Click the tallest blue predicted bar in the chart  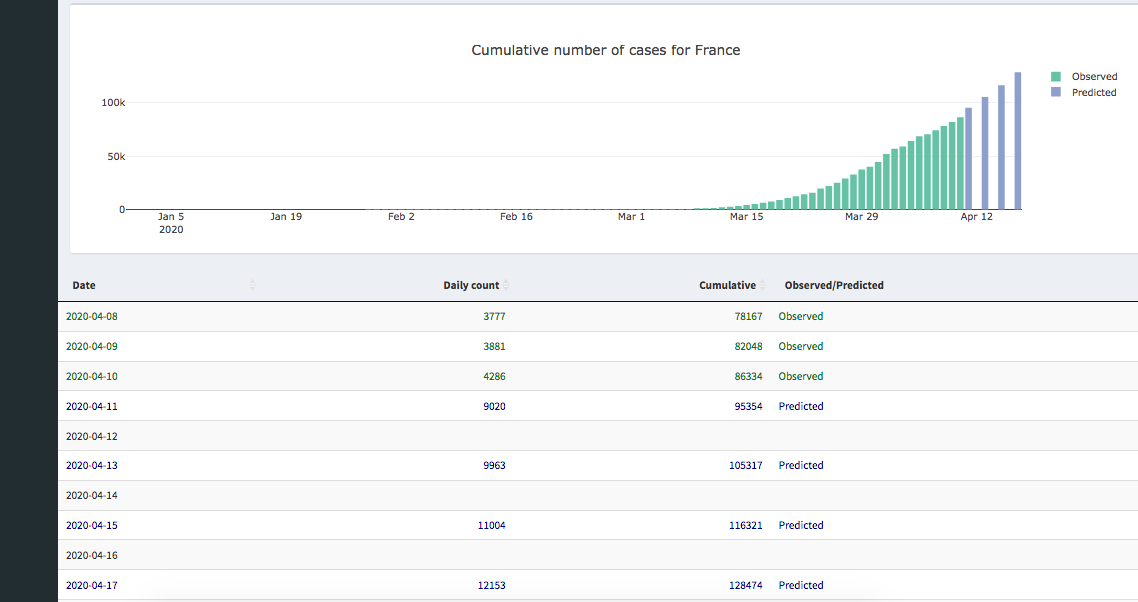[1017, 140]
